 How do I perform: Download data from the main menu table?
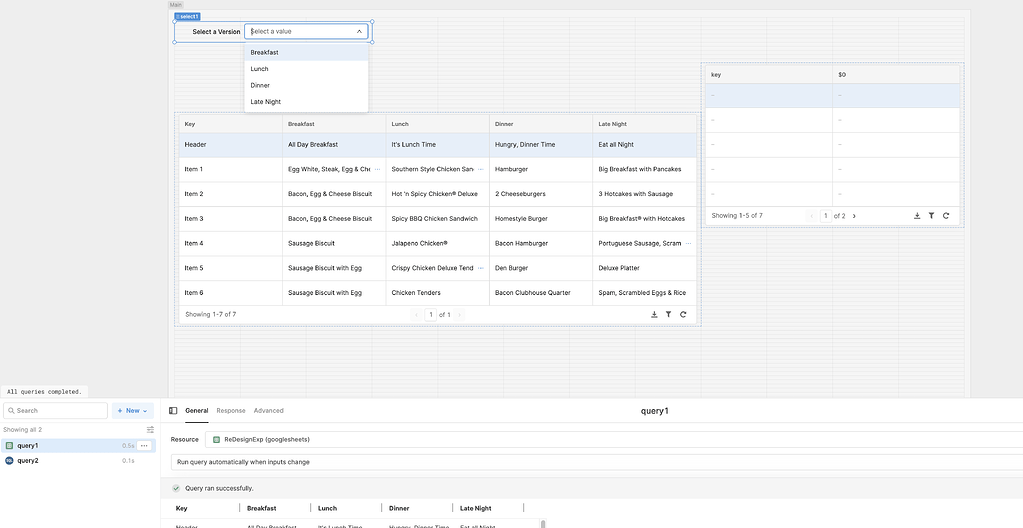tap(654, 315)
